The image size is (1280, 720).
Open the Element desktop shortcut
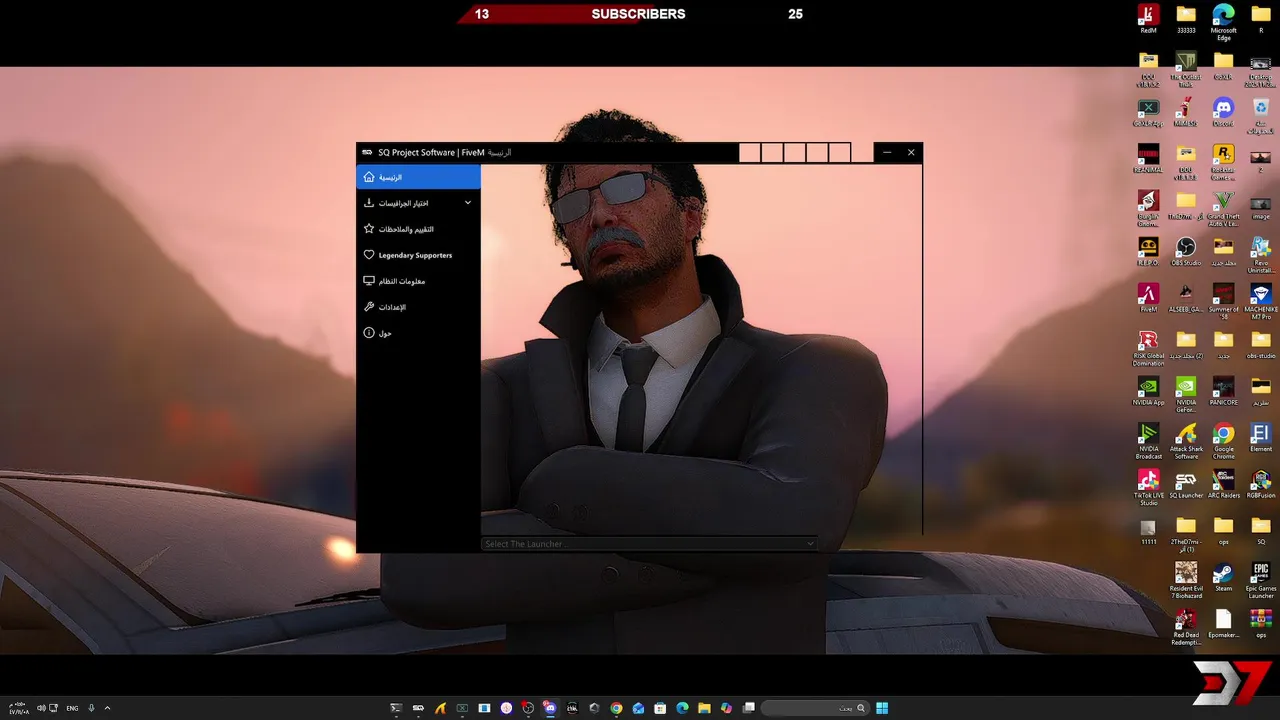pos(1261,437)
